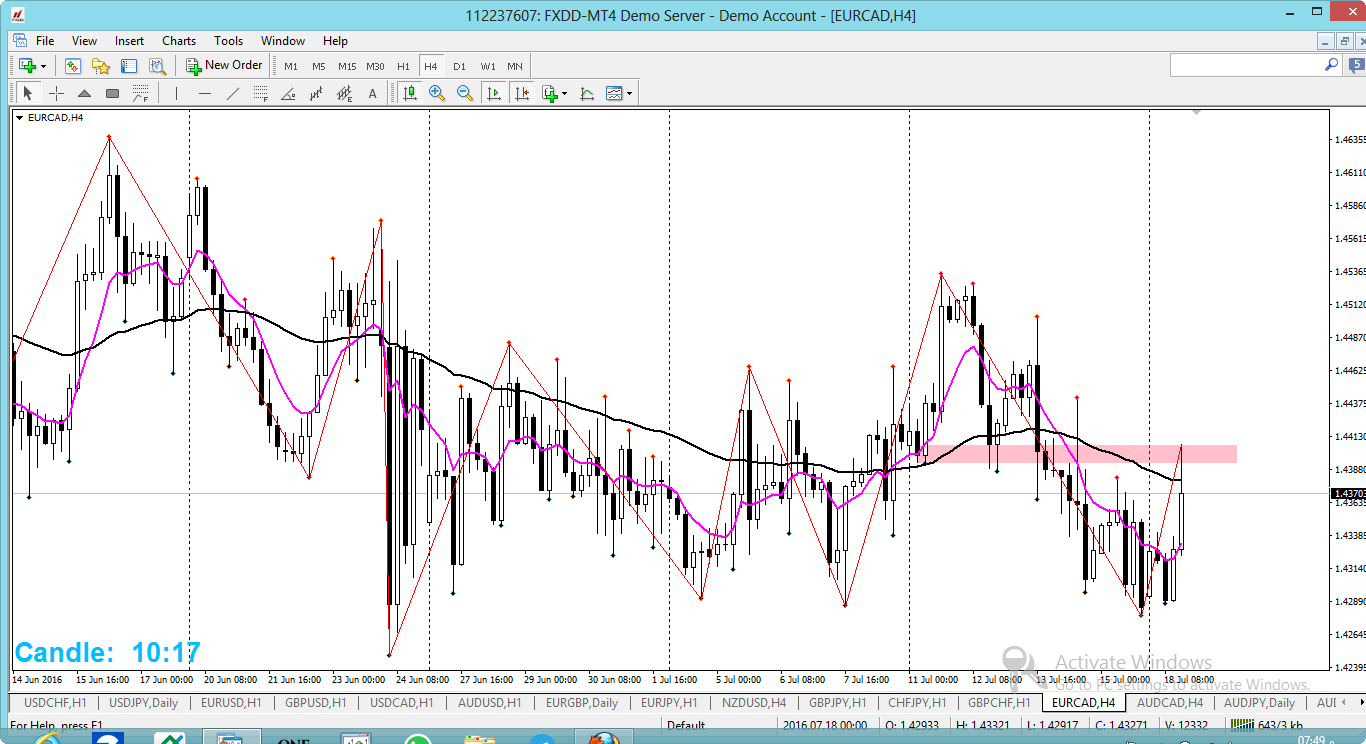Select the Fibonacci retracement tool
The height and width of the screenshot is (744, 1366).
click(261, 93)
